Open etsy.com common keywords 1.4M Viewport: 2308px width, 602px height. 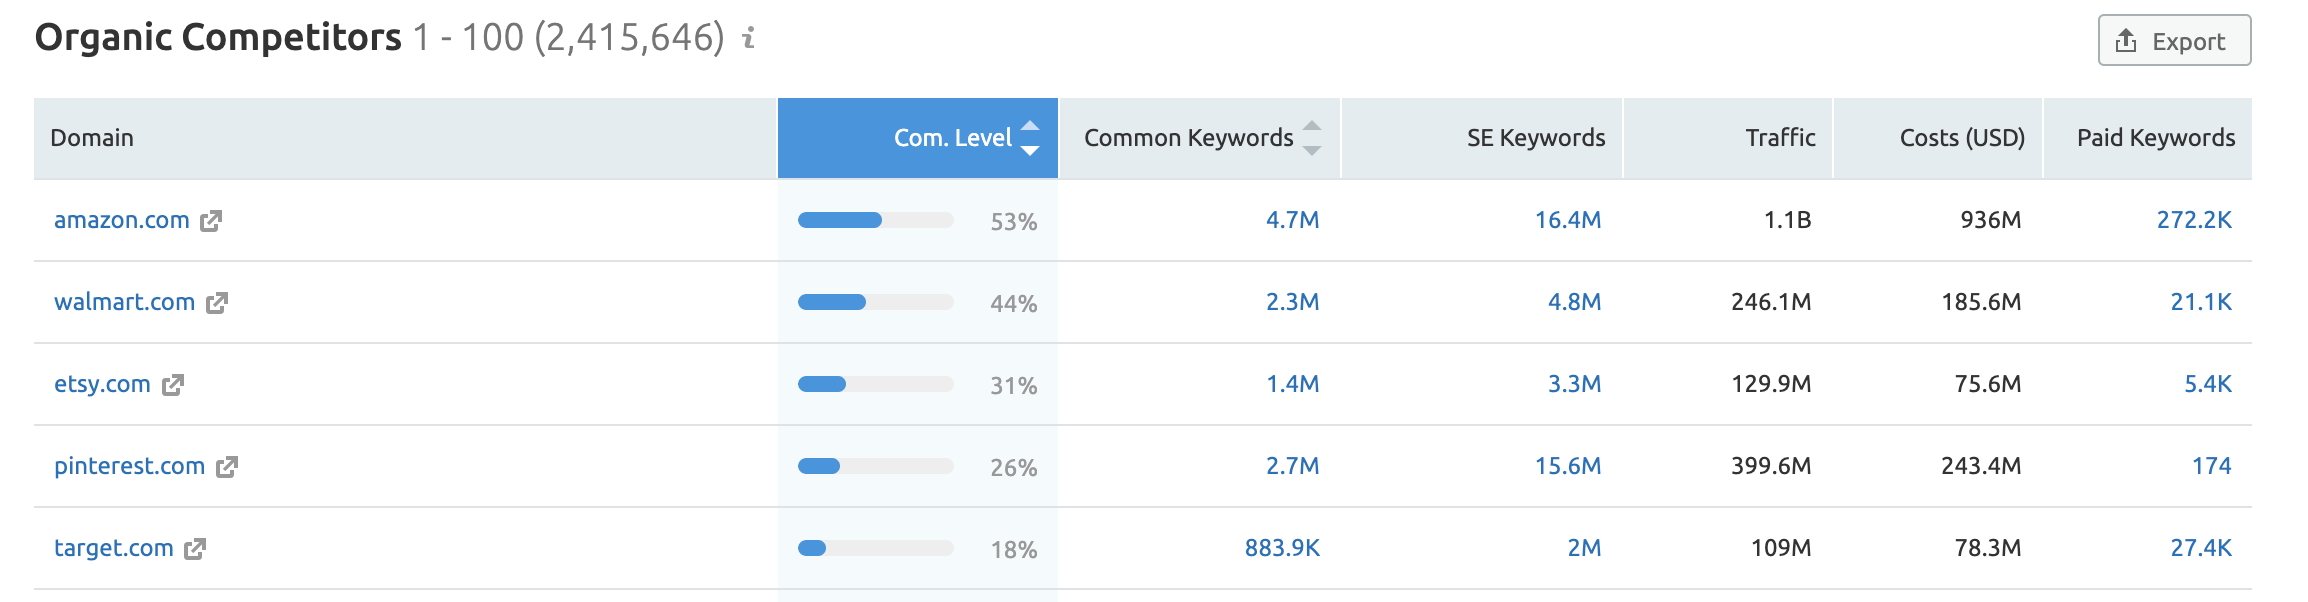(x=1293, y=384)
